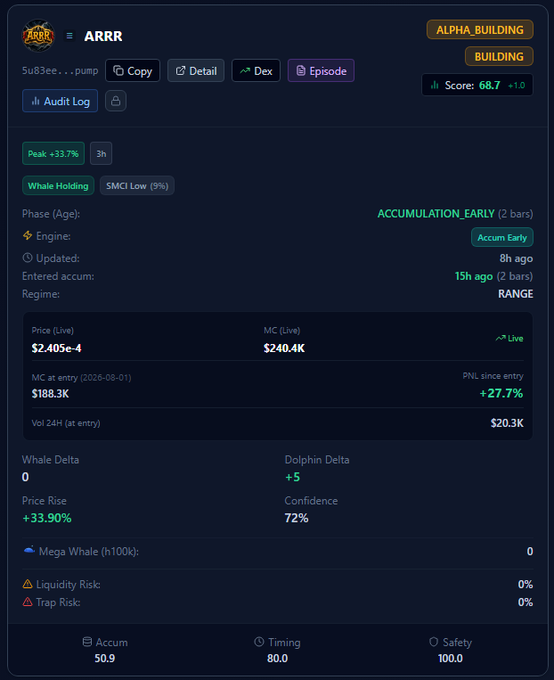Image resolution: width=554 pixels, height=680 pixels.
Task: Click the Liquidity Risk 0% value
Action: pos(525,584)
